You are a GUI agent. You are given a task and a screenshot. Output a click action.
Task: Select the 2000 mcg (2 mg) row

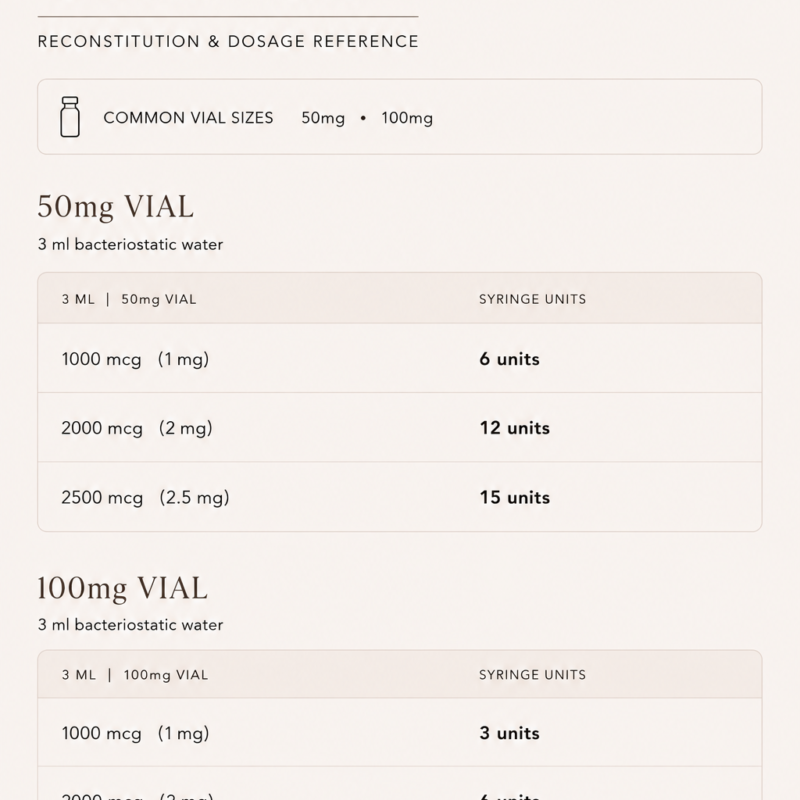coord(400,428)
